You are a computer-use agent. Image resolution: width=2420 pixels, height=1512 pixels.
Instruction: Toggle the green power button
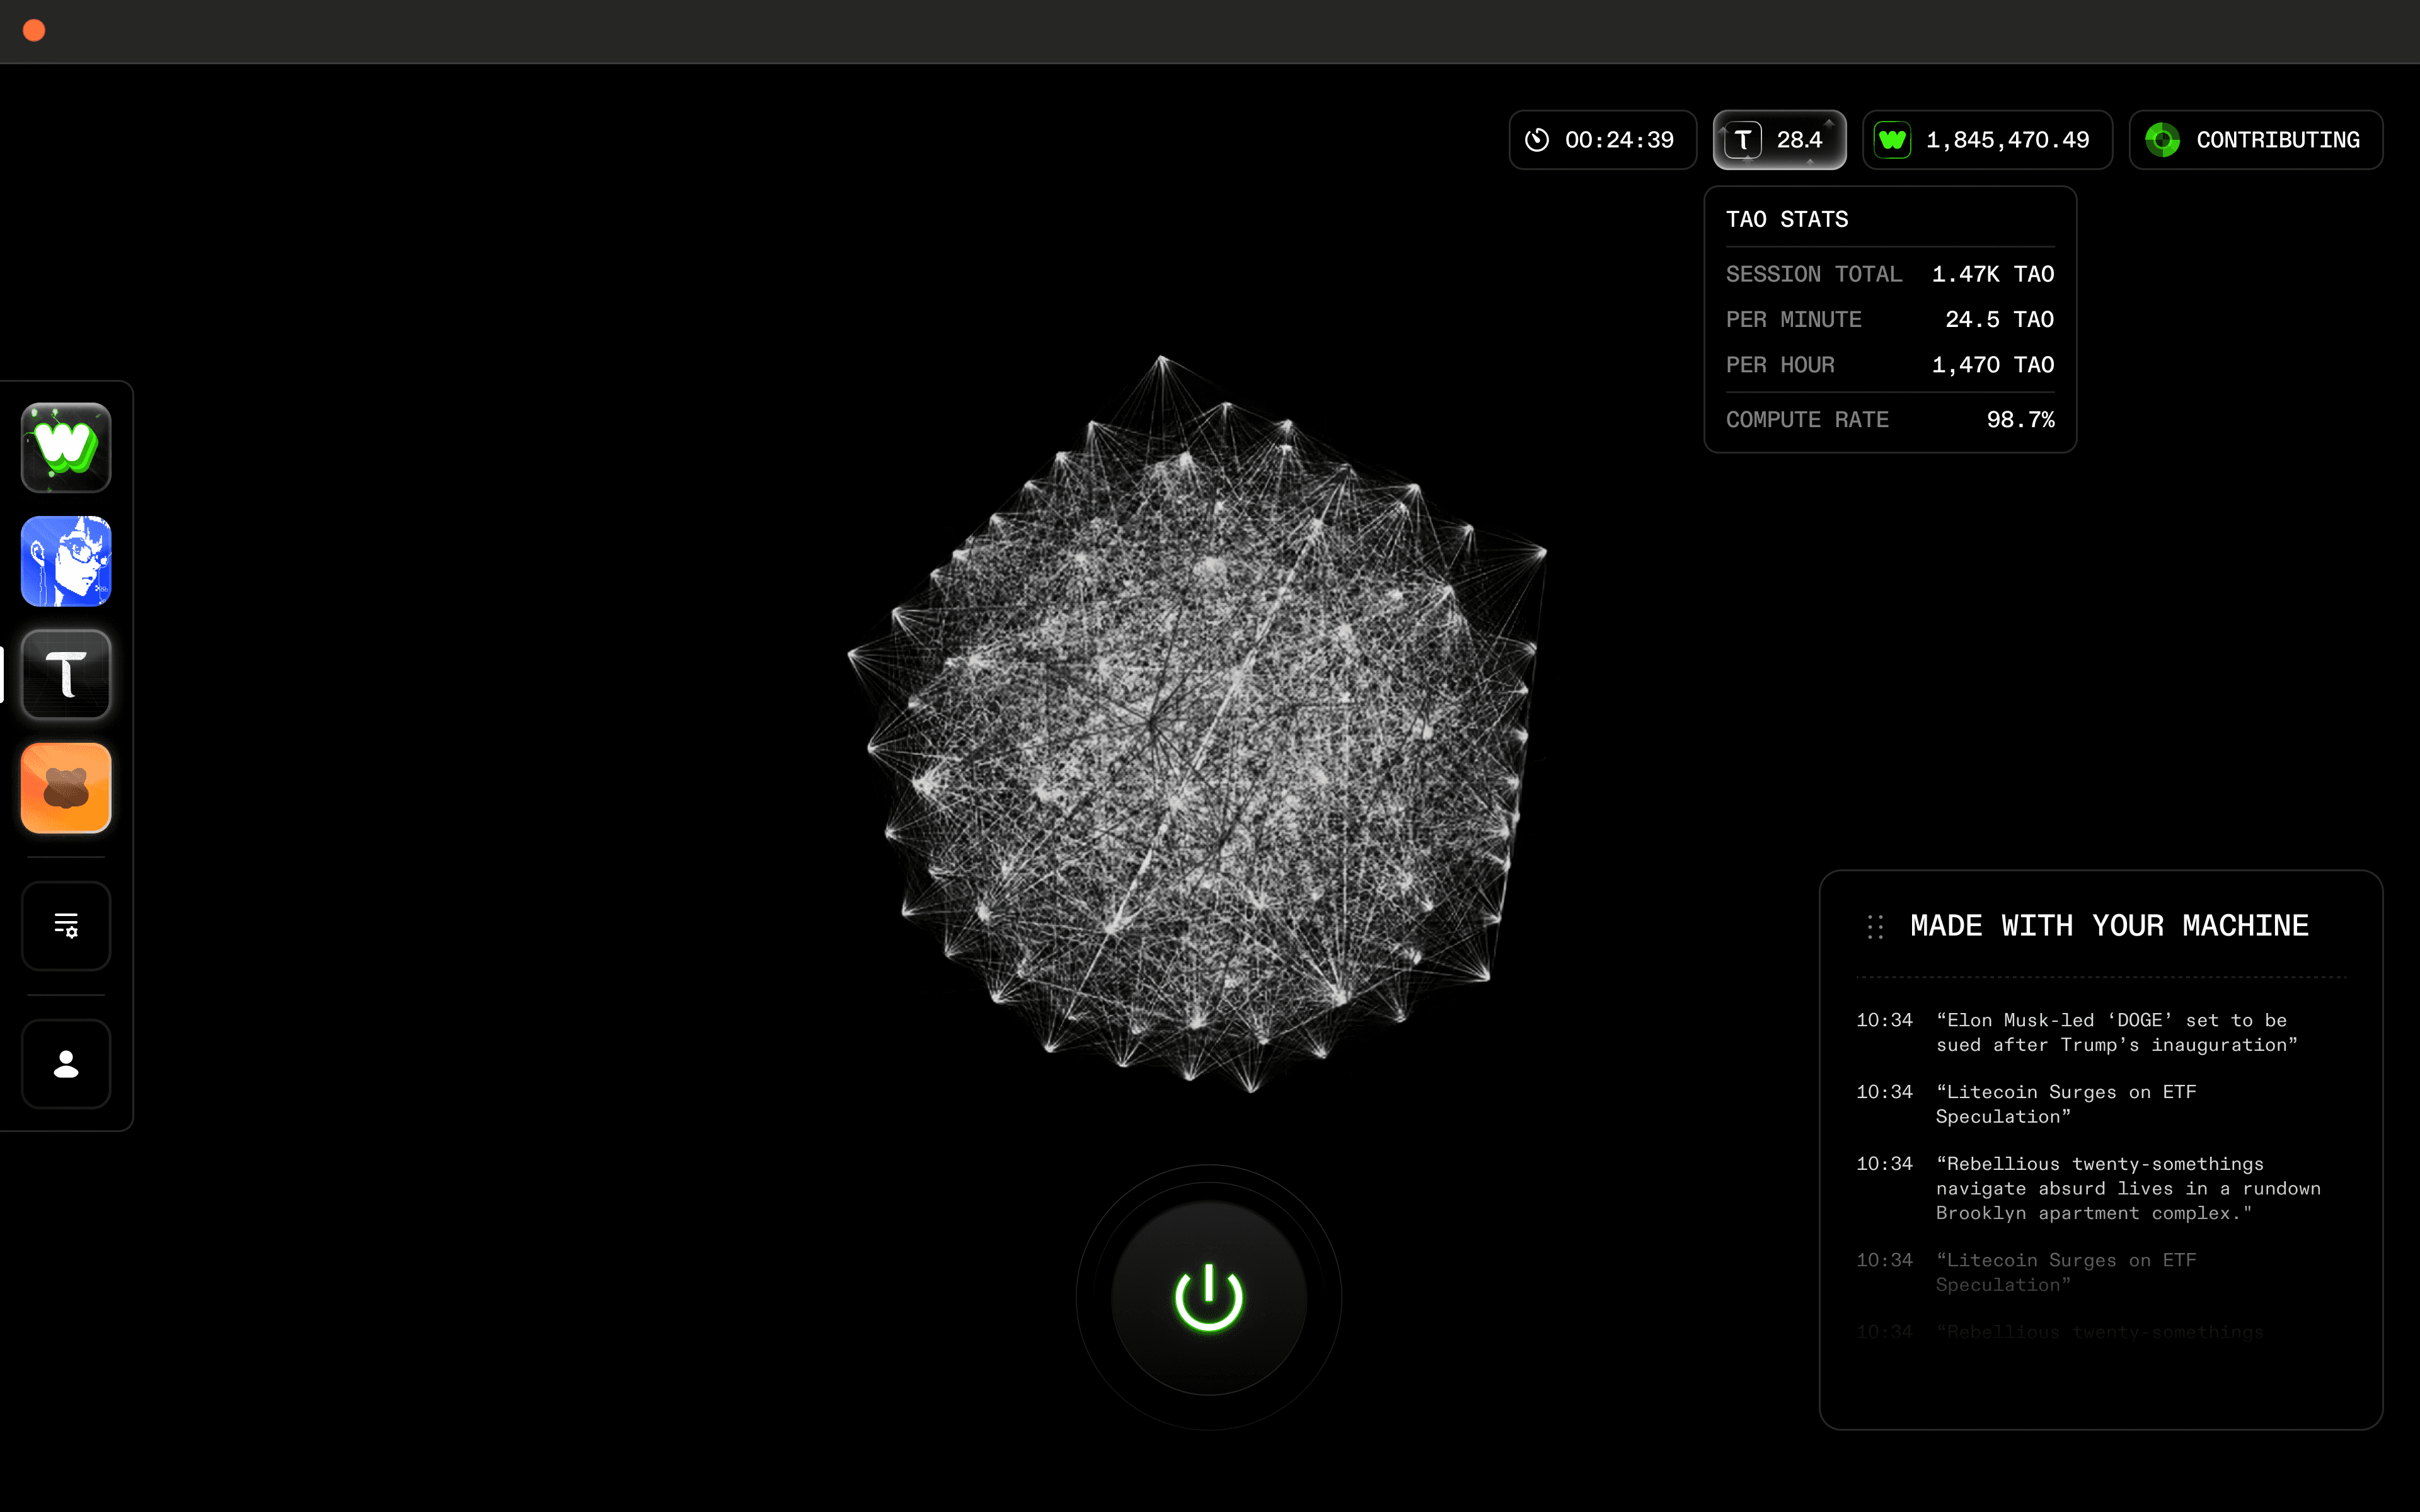click(x=1208, y=1297)
